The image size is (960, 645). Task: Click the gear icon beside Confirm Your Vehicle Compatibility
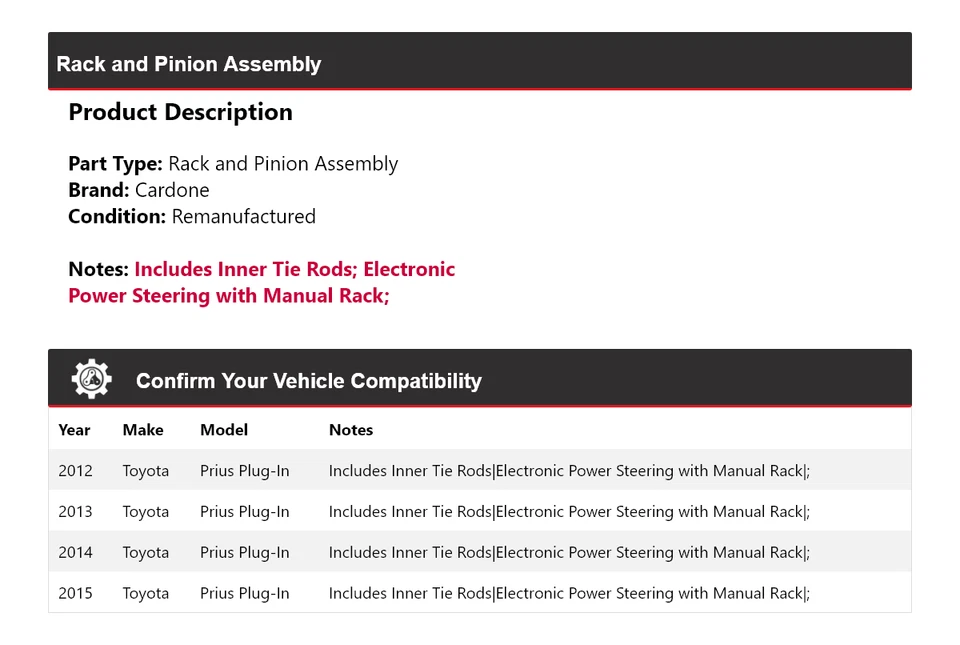point(91,379)
